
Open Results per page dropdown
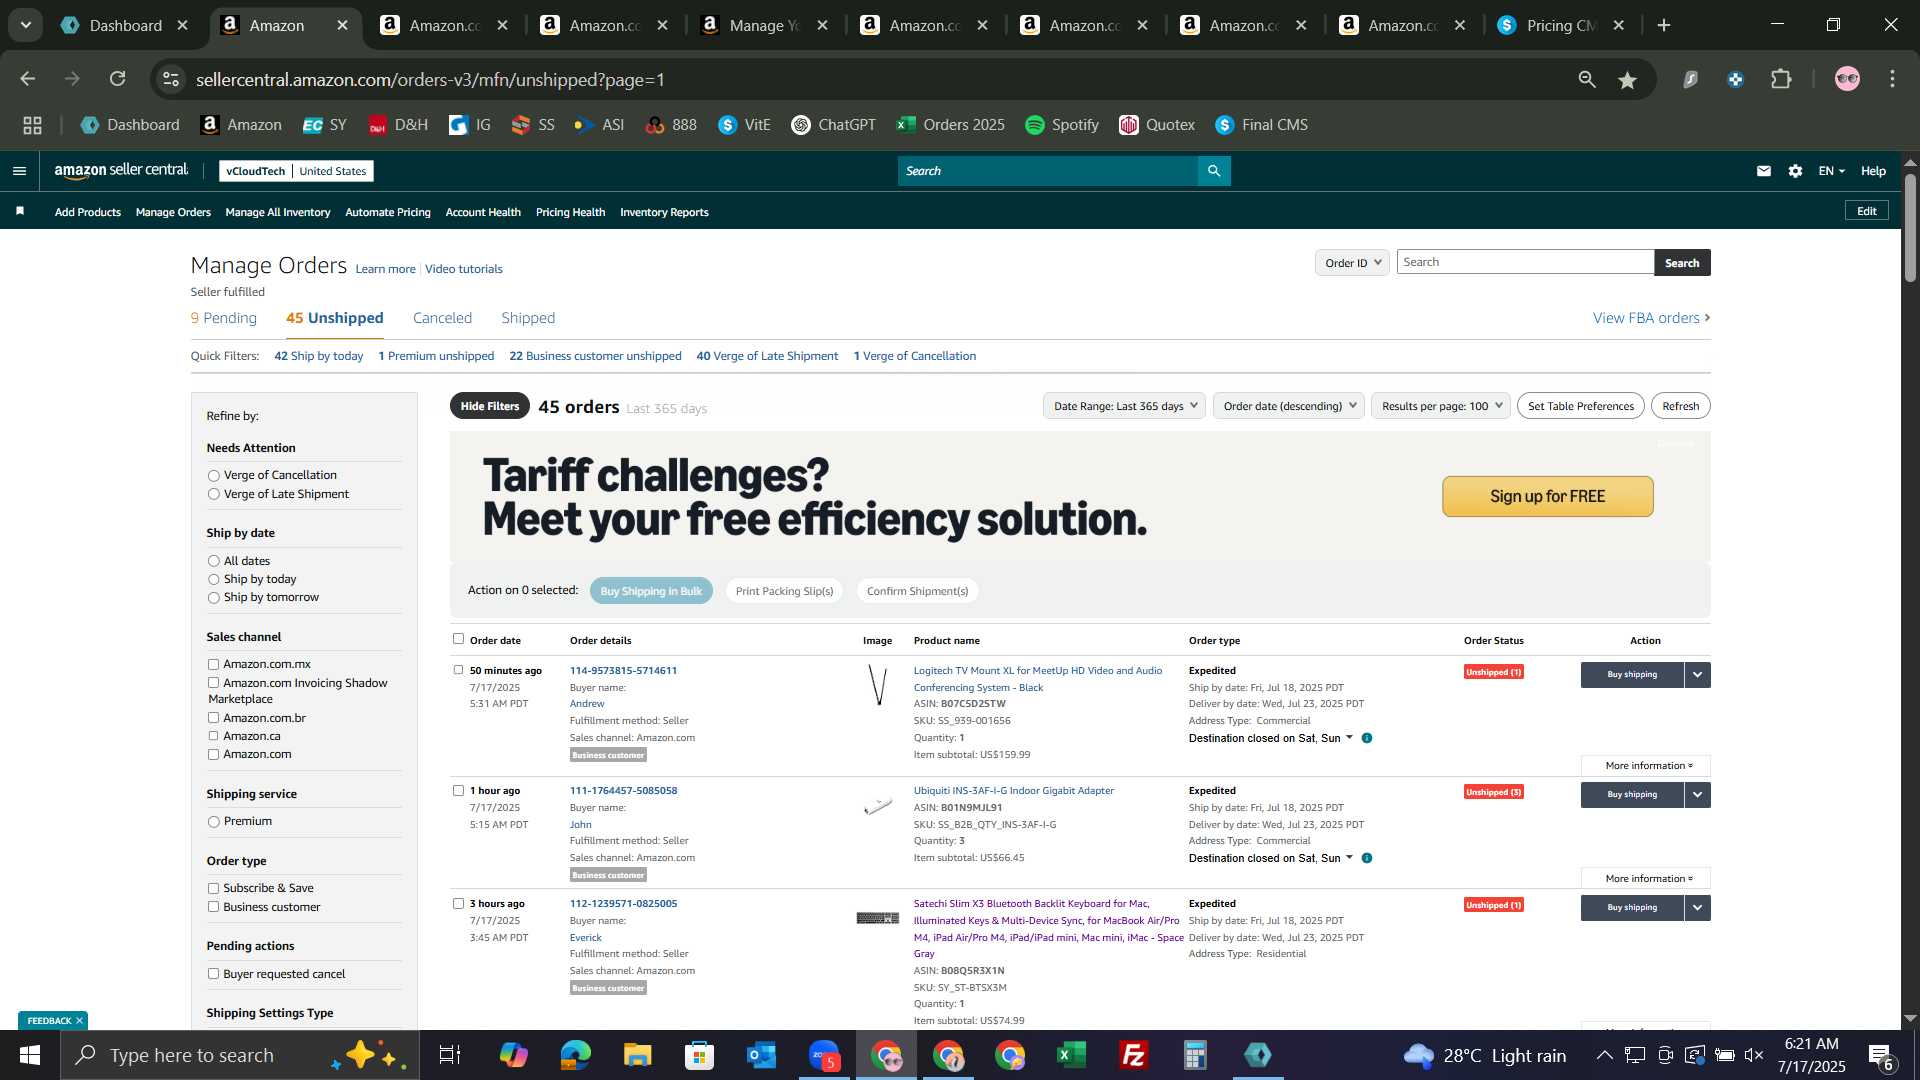point(1440,406)
